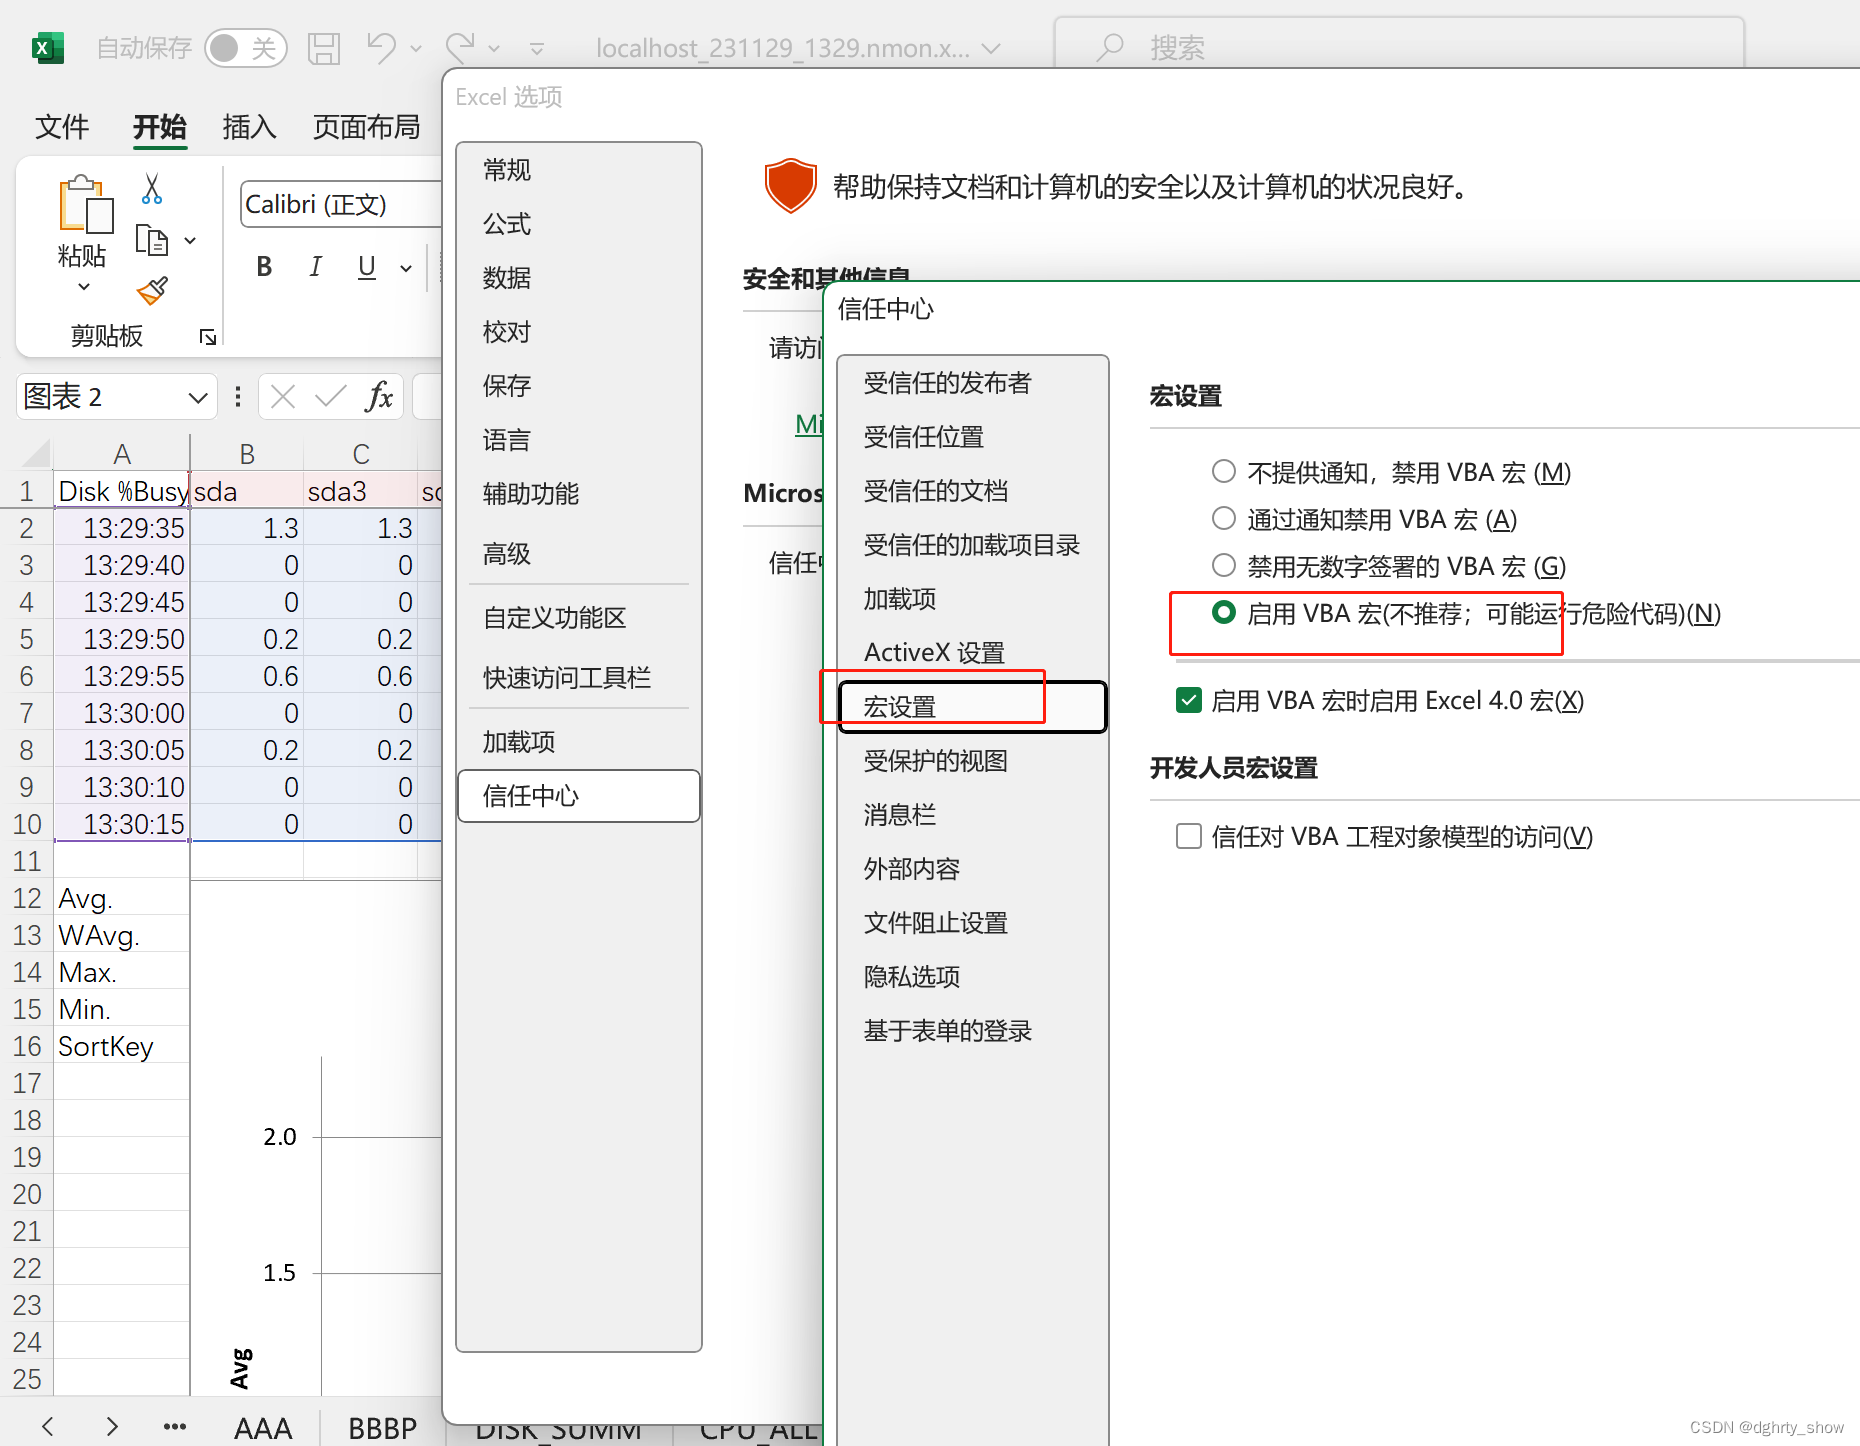Screen dimensions: 1860x1446
Task: Toggle Bold formatting
Action: pyautogui.click(x=264, y=267)
